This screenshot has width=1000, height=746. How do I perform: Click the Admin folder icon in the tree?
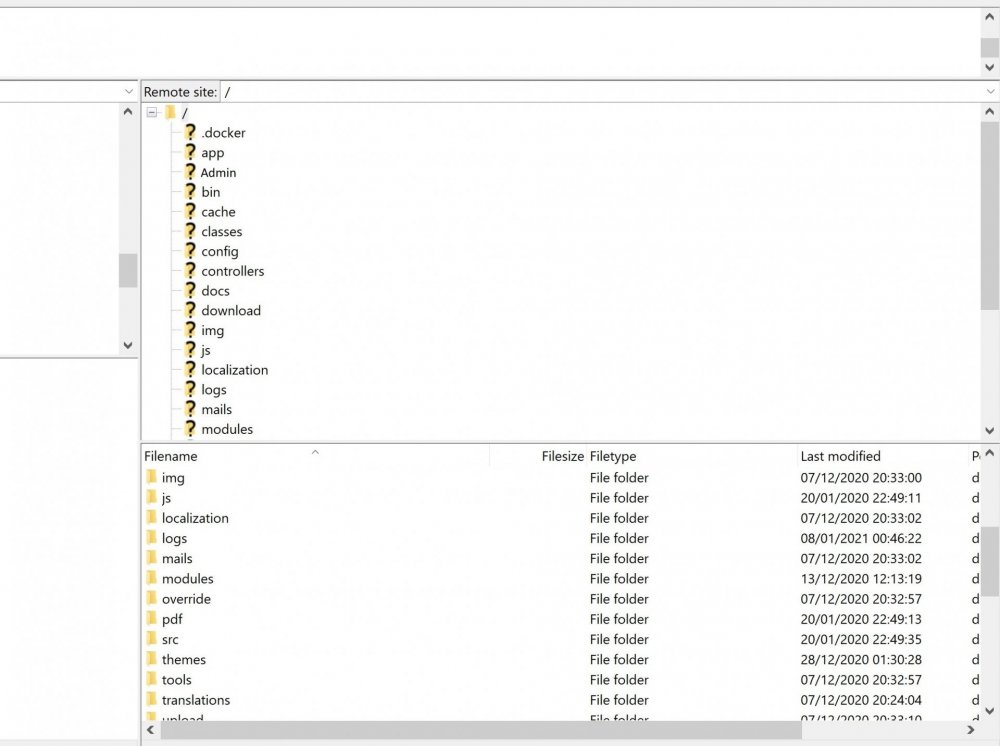point(190,172)
